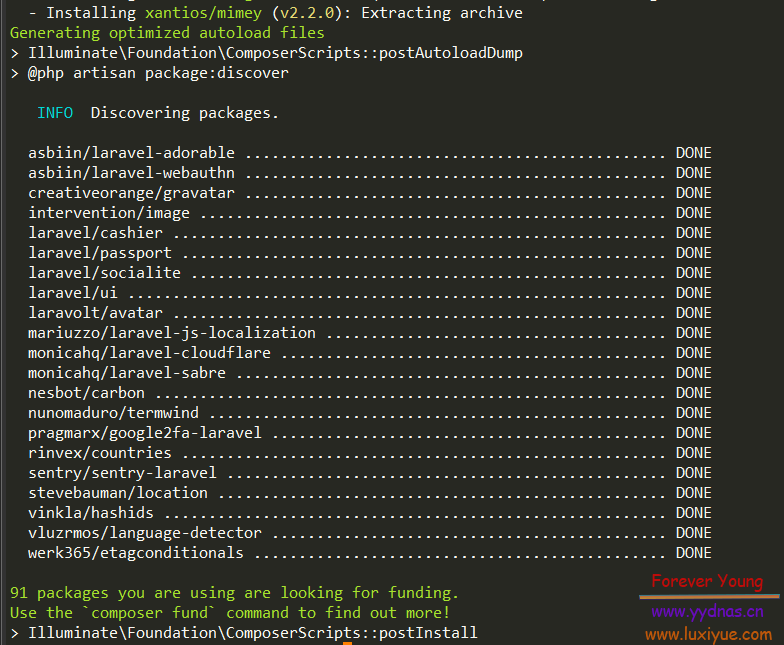Select the INFO label text
Image resolution: width=784 pixels, height=645 pixels.
(55, 113)
